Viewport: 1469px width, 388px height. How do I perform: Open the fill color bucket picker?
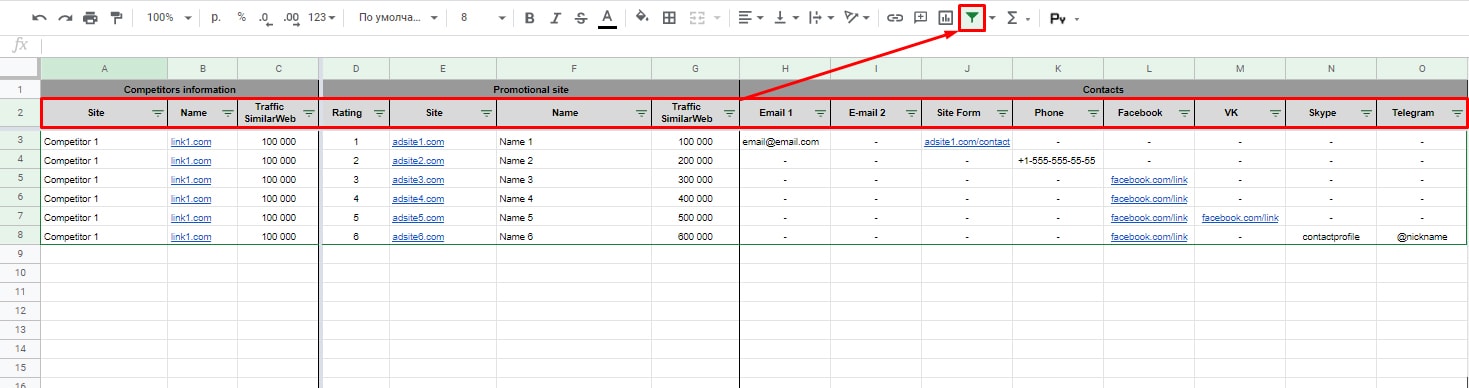[x=642, y=18]
